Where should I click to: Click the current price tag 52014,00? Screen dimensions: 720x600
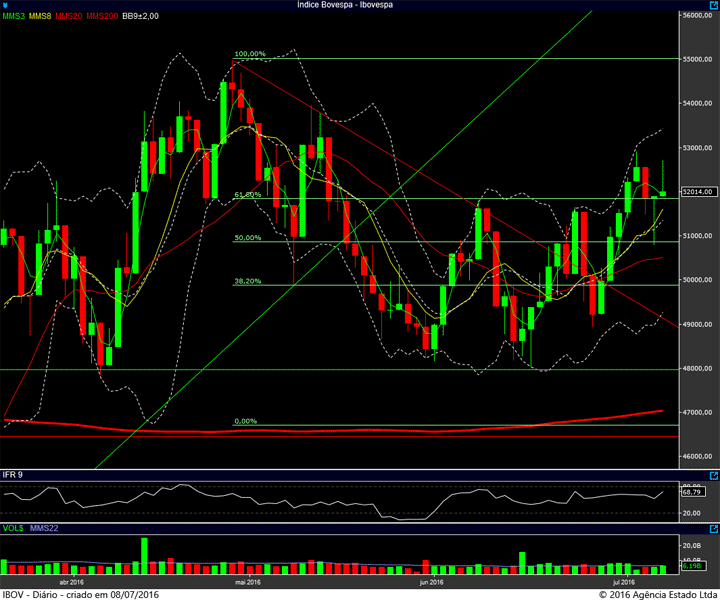click(698, 192)
